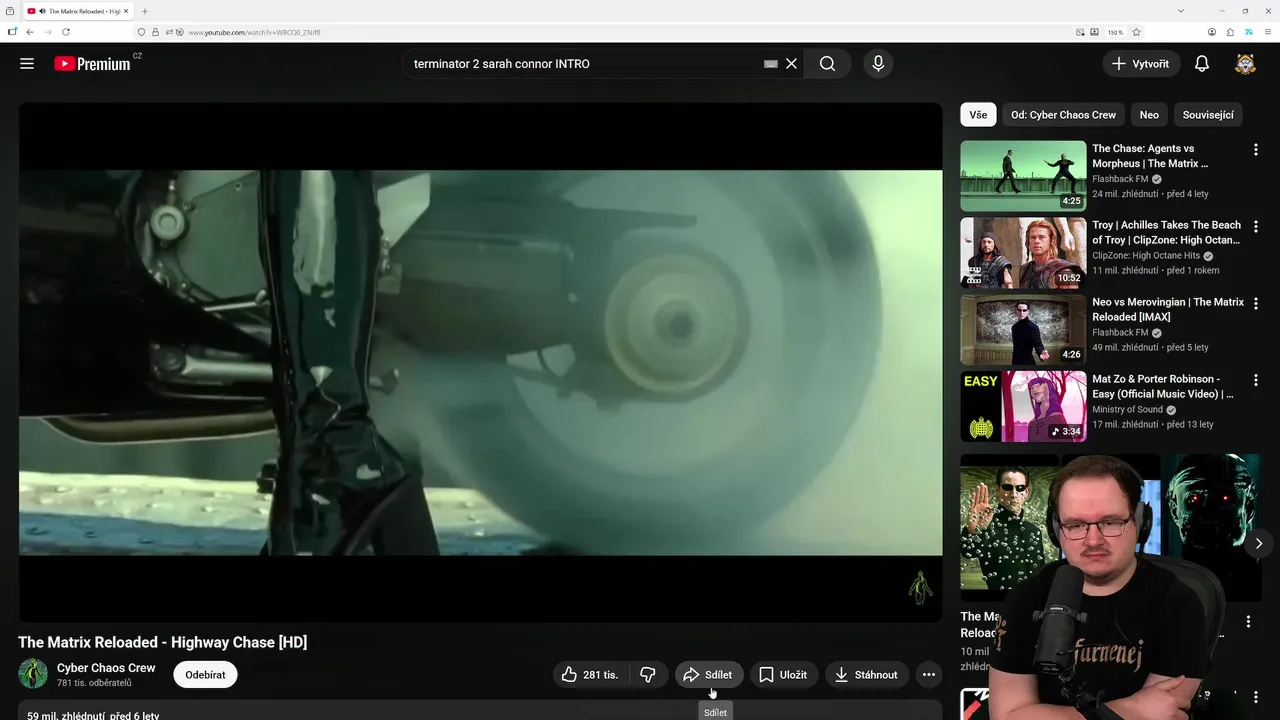This screenshot has width=1280, height=720.
Task: Open more actions (three dots) beside Stáhnout
Action: (x=928, y=675)
